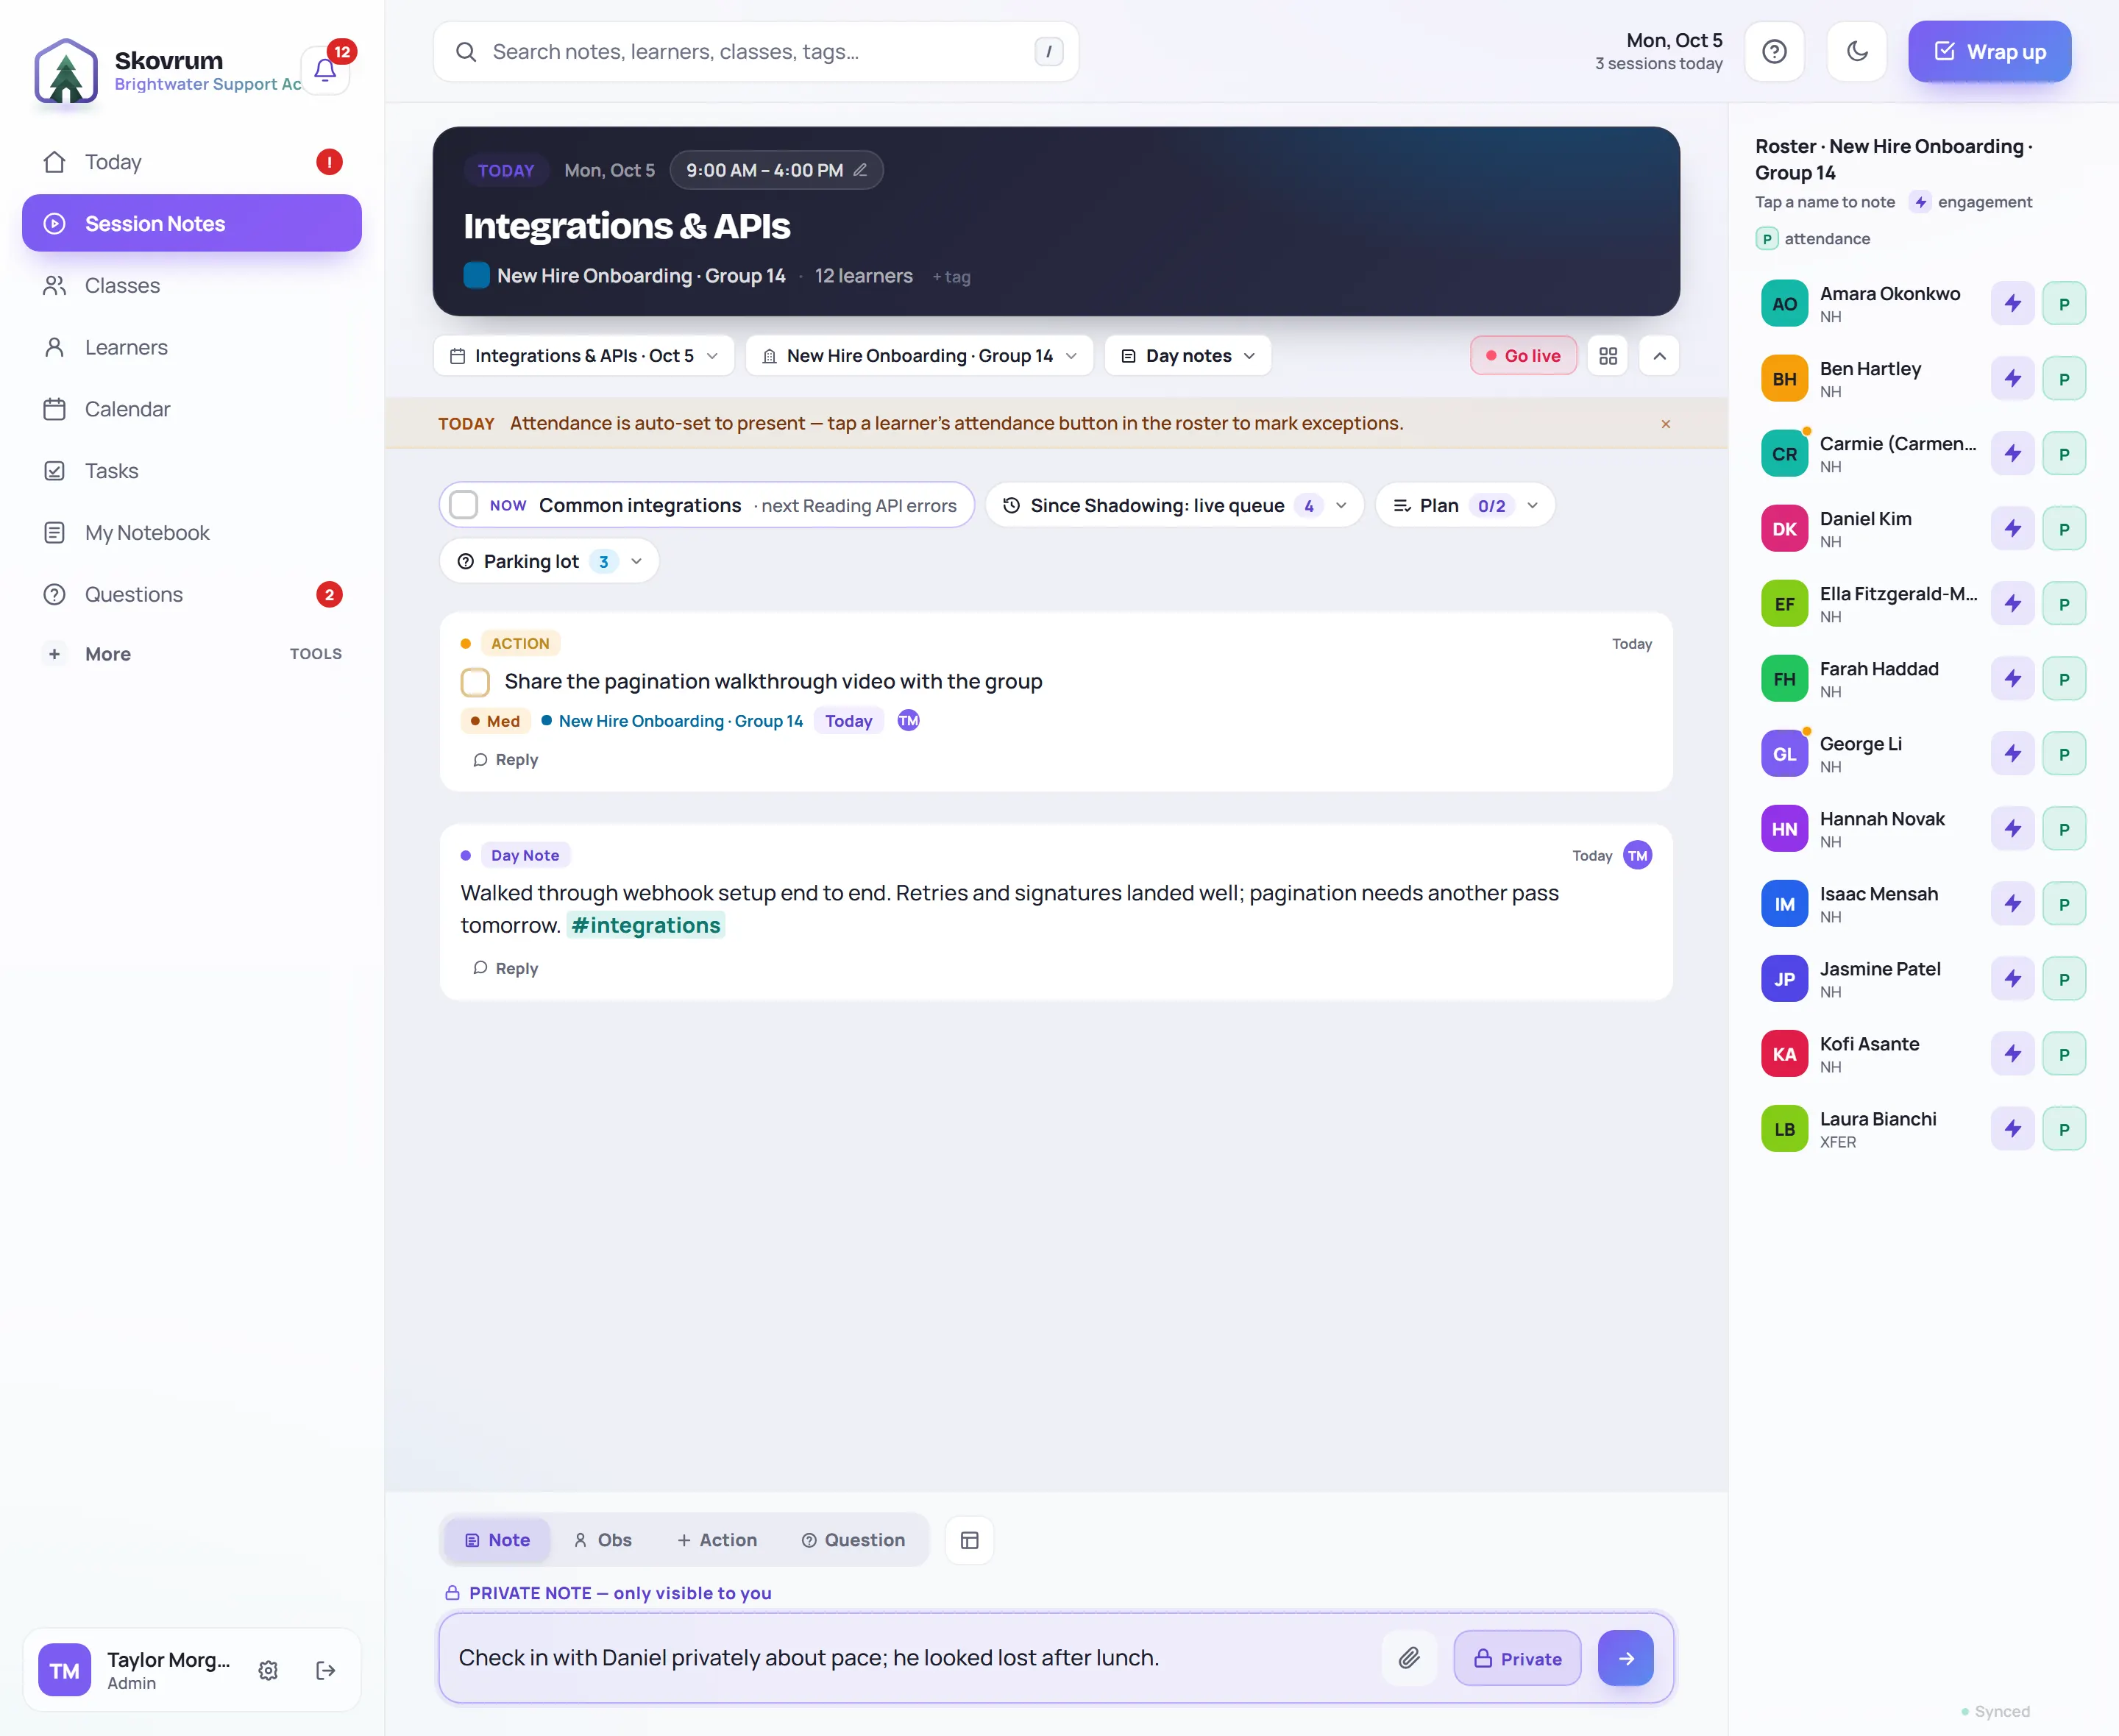Open the Integrations & APIs · Oct 5 dropdown
The width and height of the screenshot is (2119, 1736).
tap(584, 356)
